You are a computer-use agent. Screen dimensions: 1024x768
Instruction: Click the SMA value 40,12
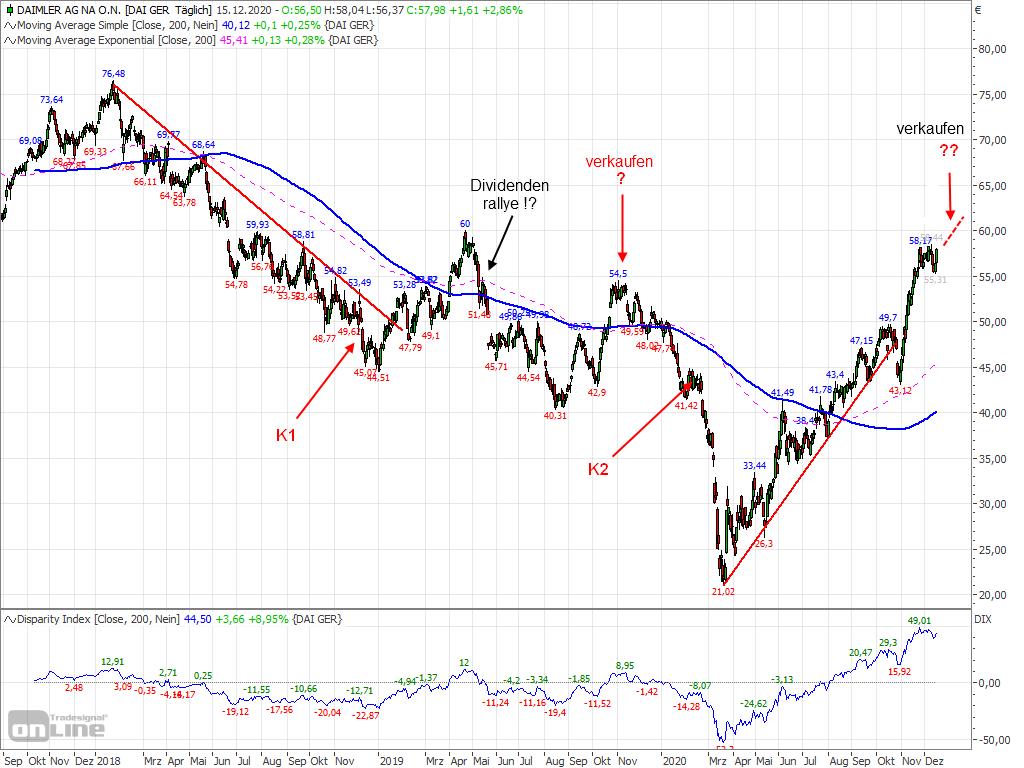pyautogui.click(x=236, y=25)
